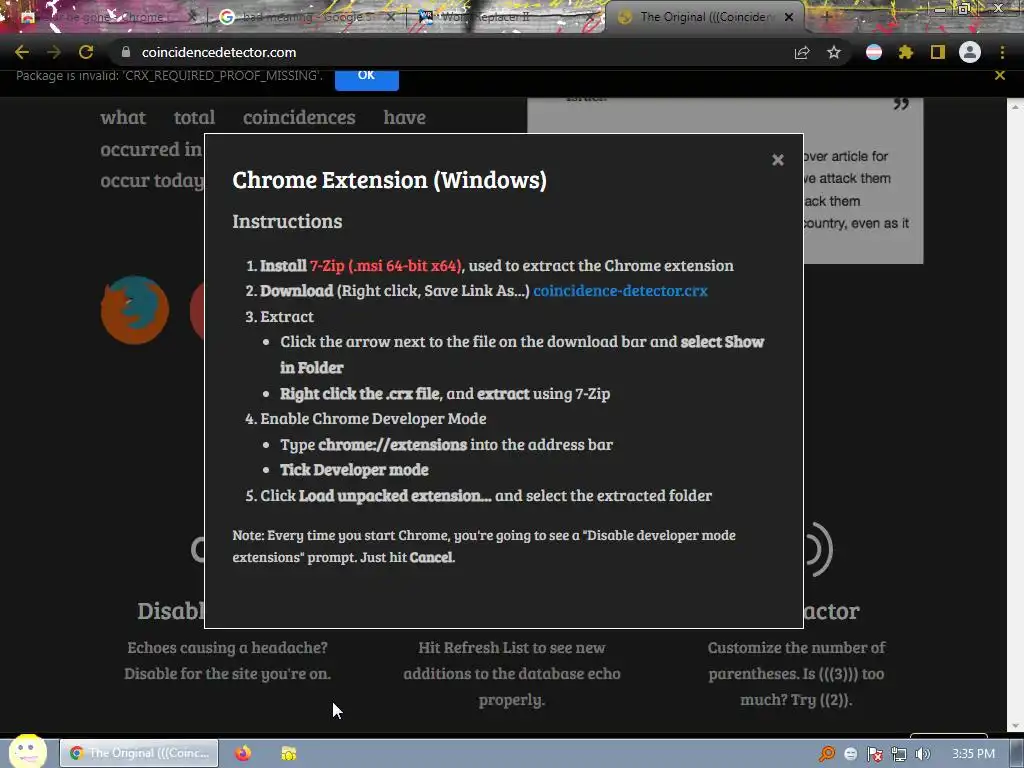Open the Extensions puzzle piece menu
The image size is (1024, 768).
click(906, 52)
